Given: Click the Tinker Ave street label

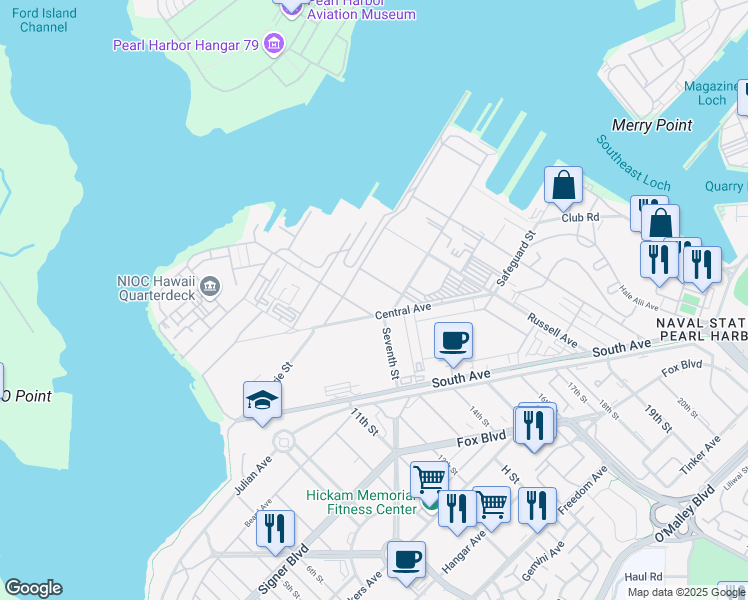Looking at the screenshot, I should tap(700, 455).
